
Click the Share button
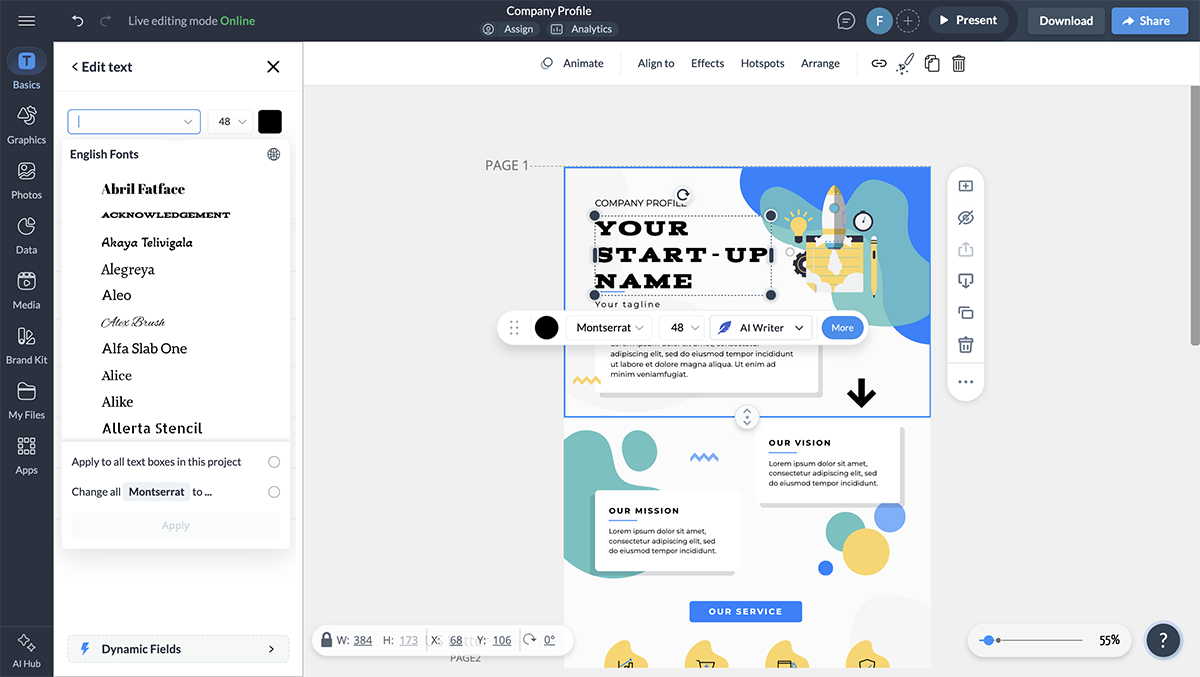[x=1149, y=21]
